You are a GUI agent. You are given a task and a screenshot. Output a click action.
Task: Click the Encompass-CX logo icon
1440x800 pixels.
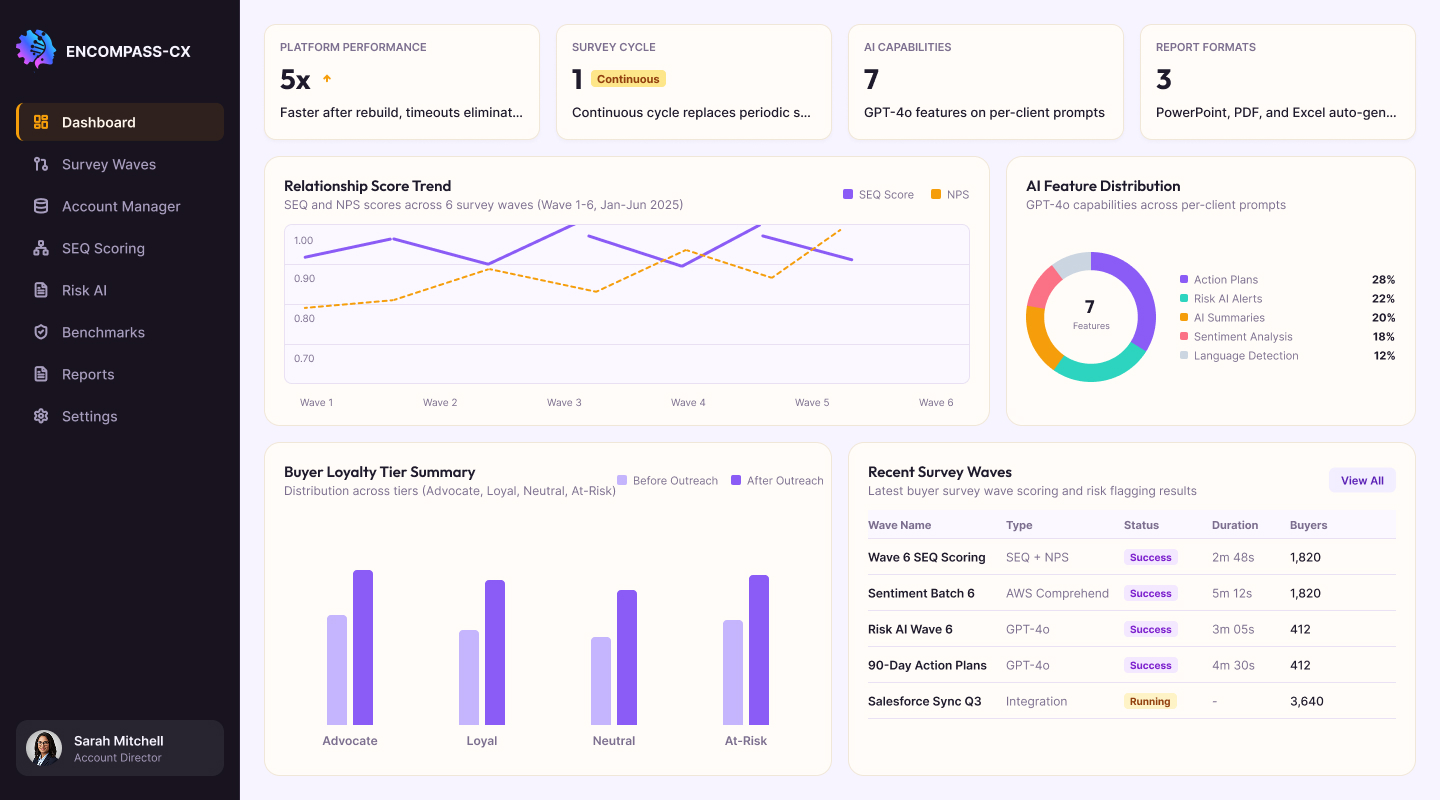pyautogui.click(x=36, y=49)
